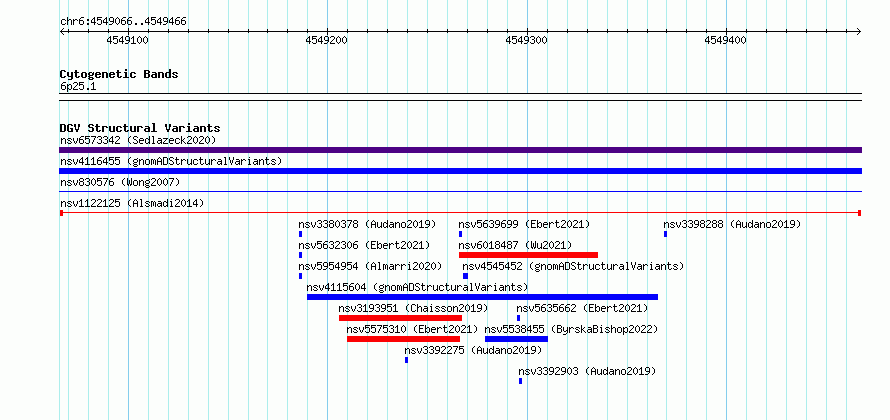Click ruler position 4549300
Viewport: 890px width, 420px height.
tap(527, 40)
